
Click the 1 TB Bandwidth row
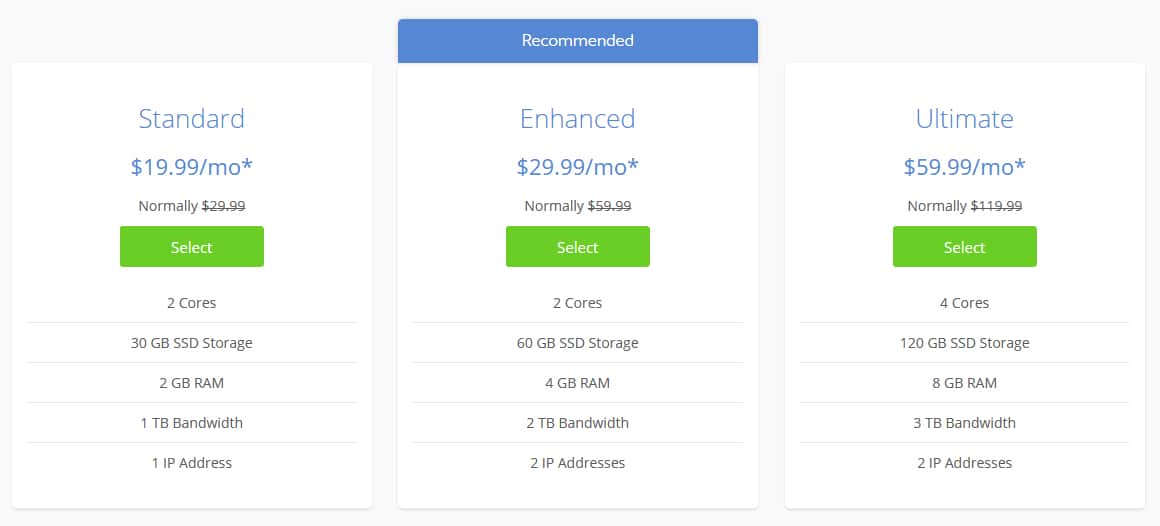pyautogui.click(x=192, y=423)
